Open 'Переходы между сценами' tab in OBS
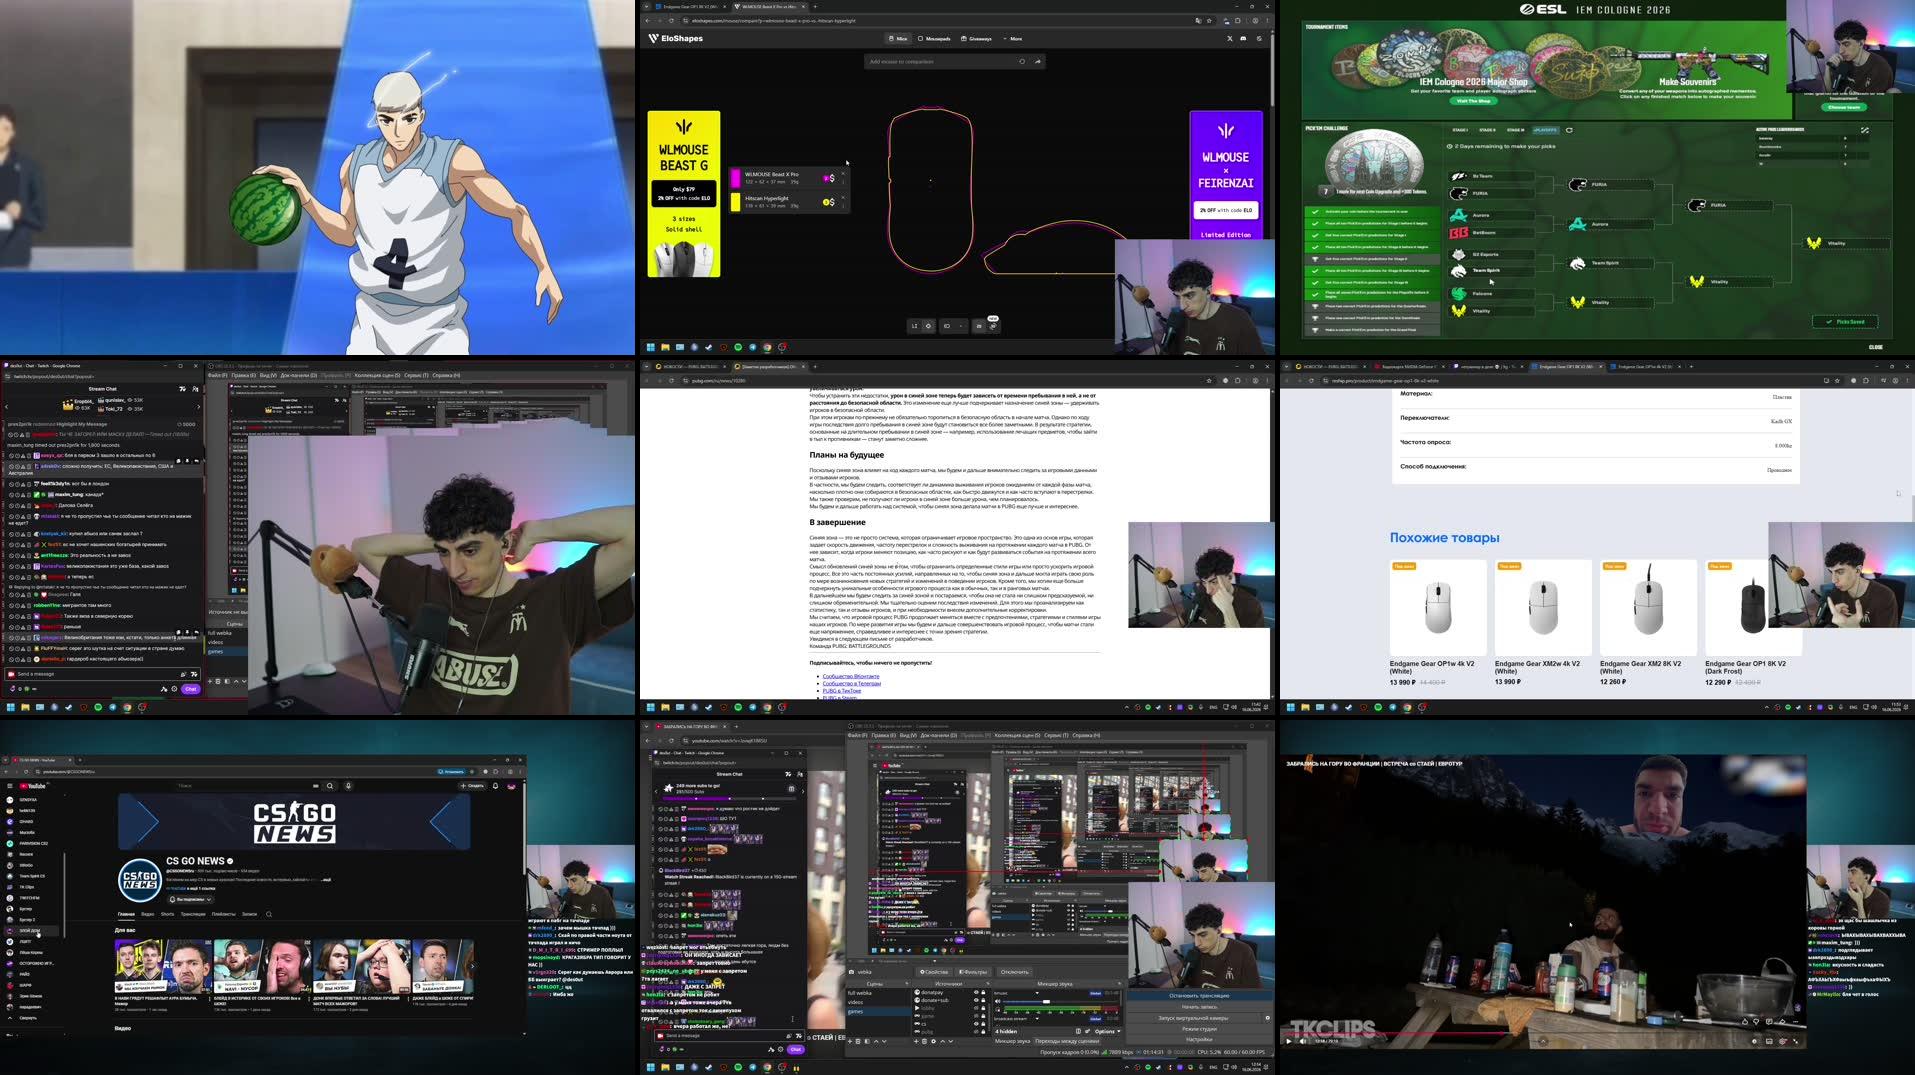The width and height of the screenshot is (1915, 1075). tap(1067, 1041)
